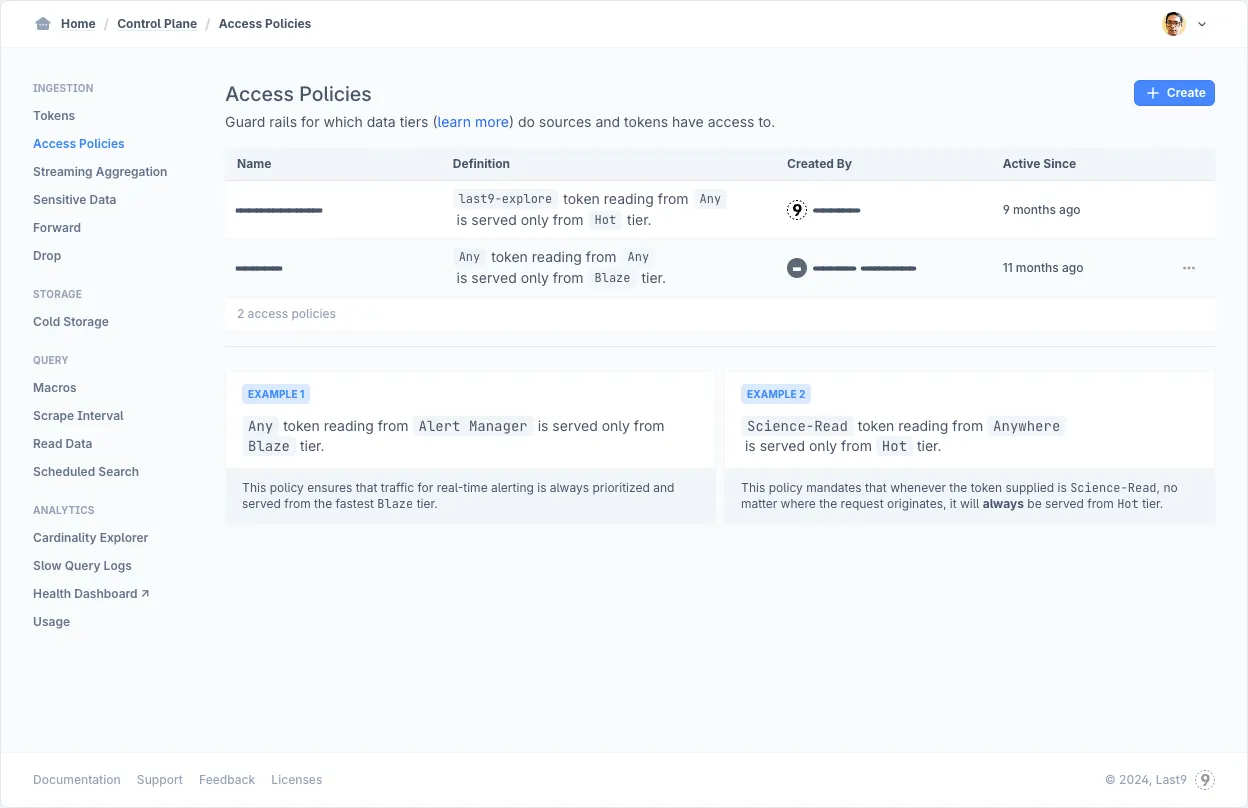Click the Last9 logo in footer
The width and height of the screenshot is (1248, 808).
tap(1205, 780)
